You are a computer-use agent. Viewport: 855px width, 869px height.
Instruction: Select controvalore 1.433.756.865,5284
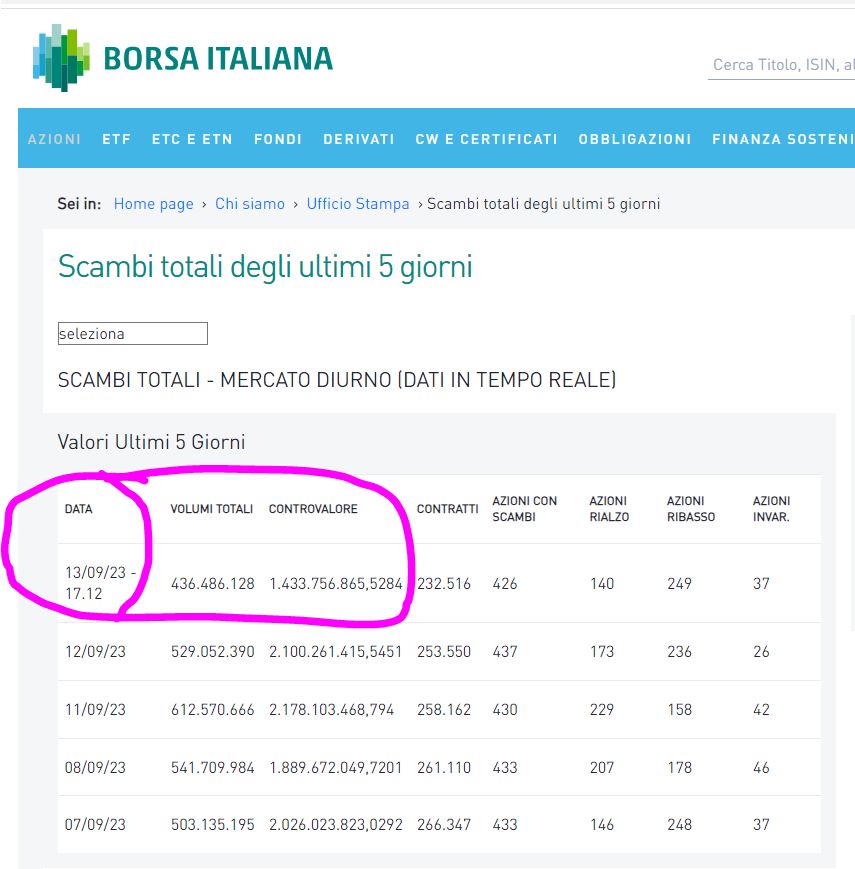(x=336, y=584)
